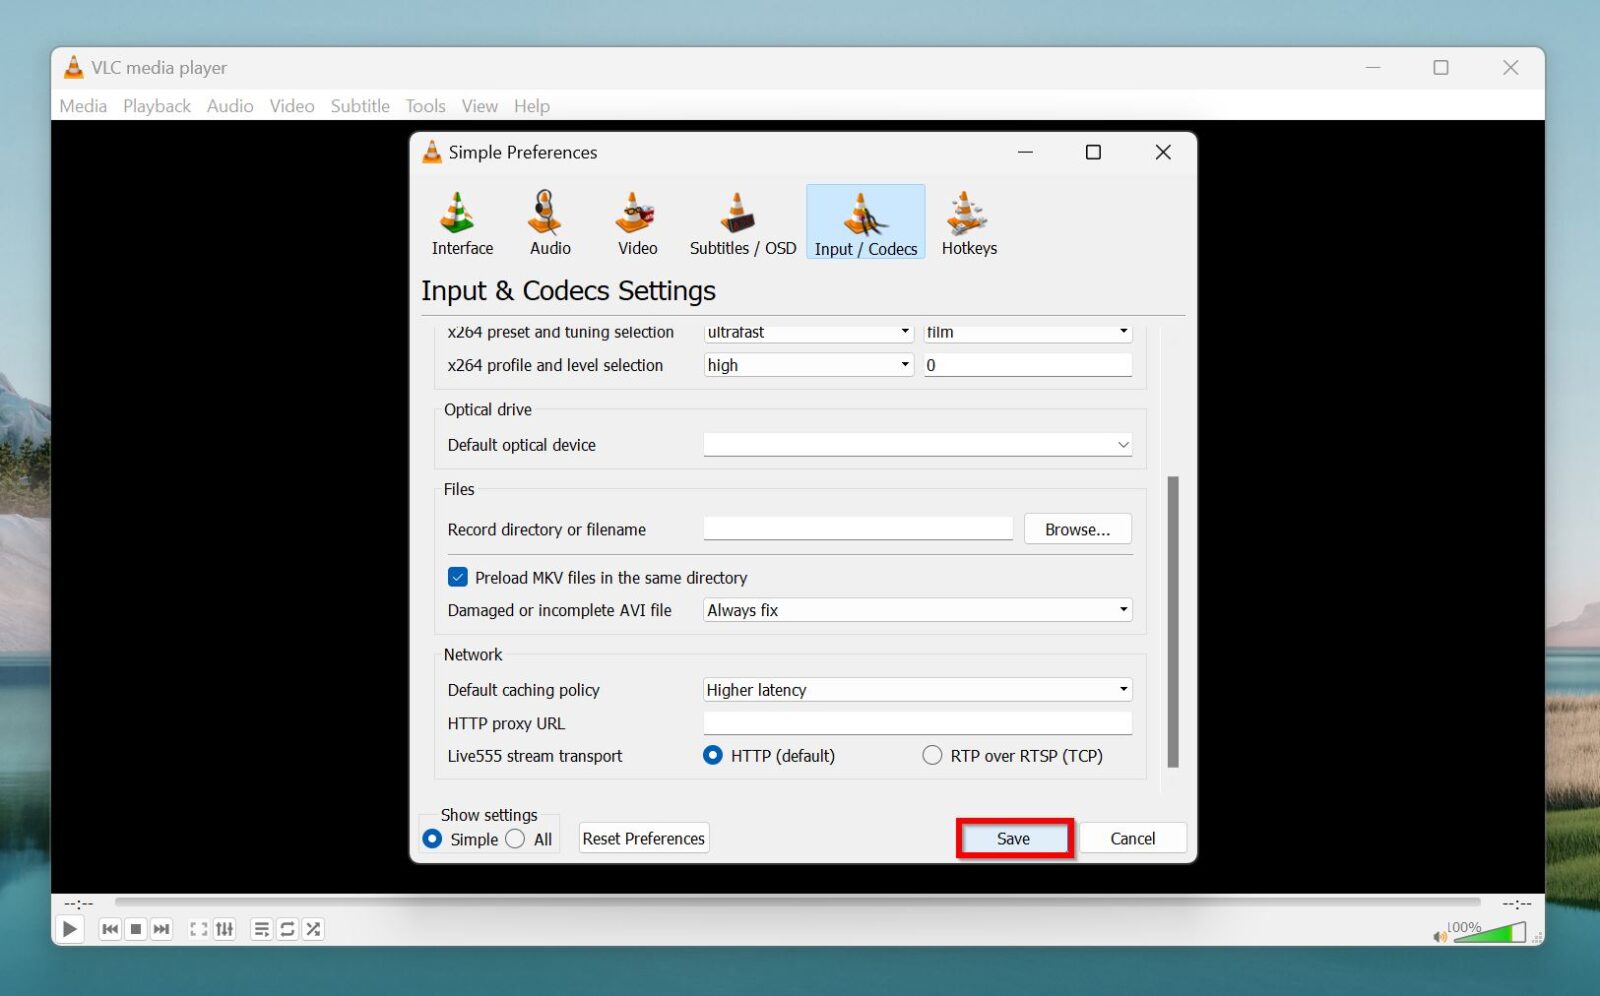This screenshot has height=996, width=1600.
Task: Toggle the random playback icon
Action: [x=312, y=928]
